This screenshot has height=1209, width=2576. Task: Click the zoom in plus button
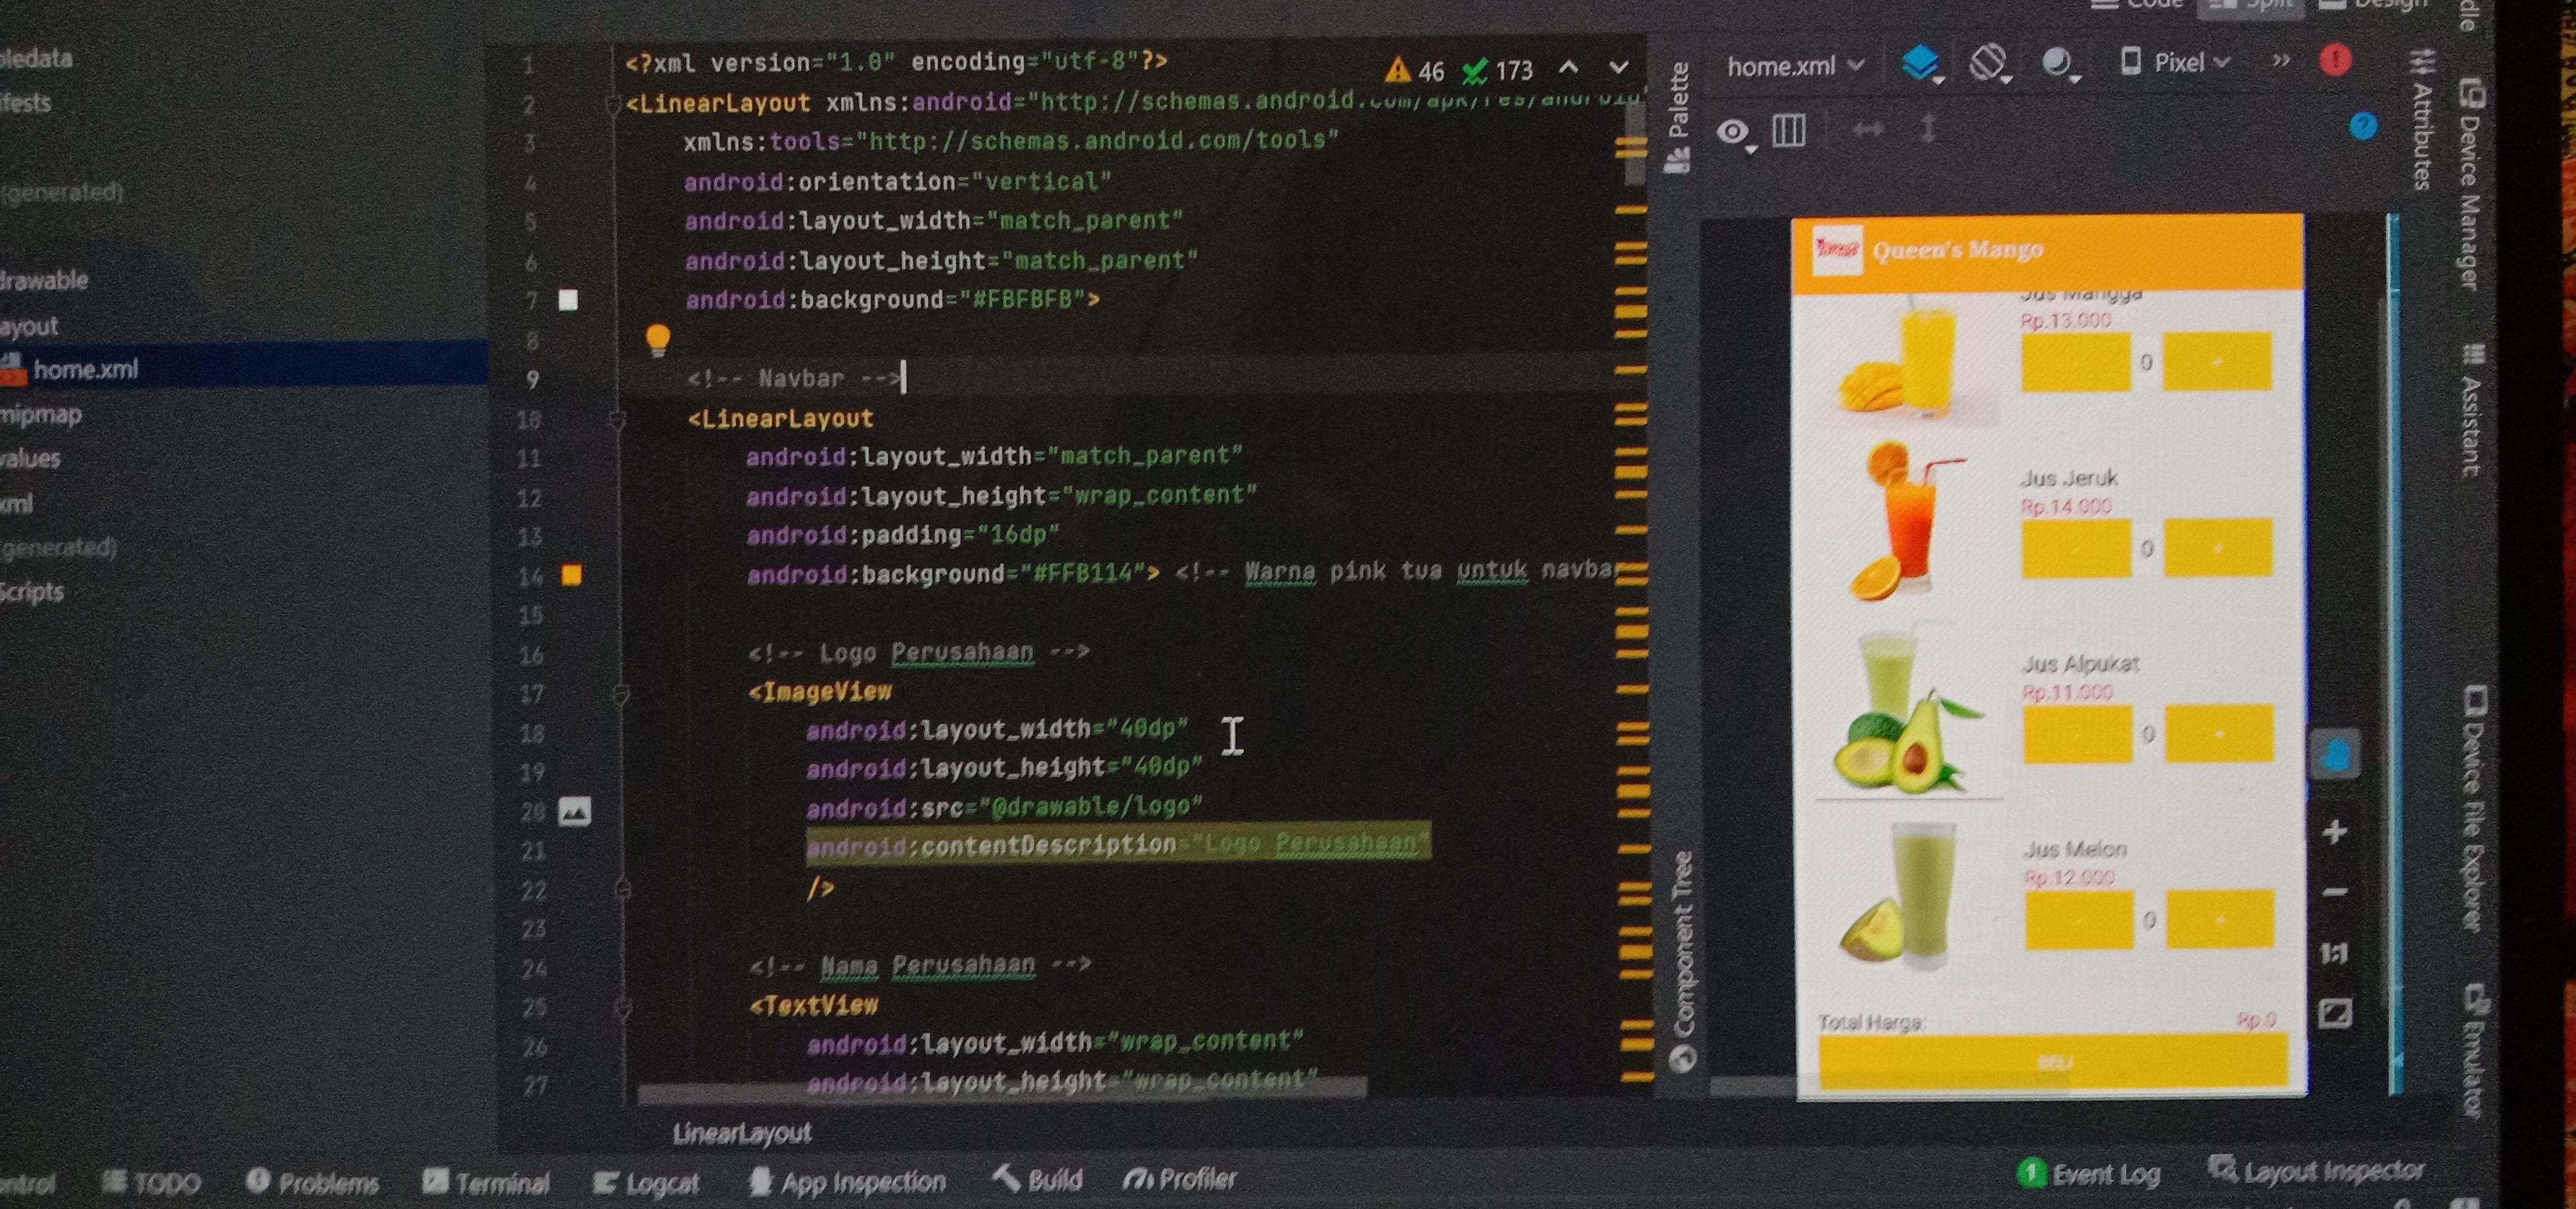point(2334,831)
